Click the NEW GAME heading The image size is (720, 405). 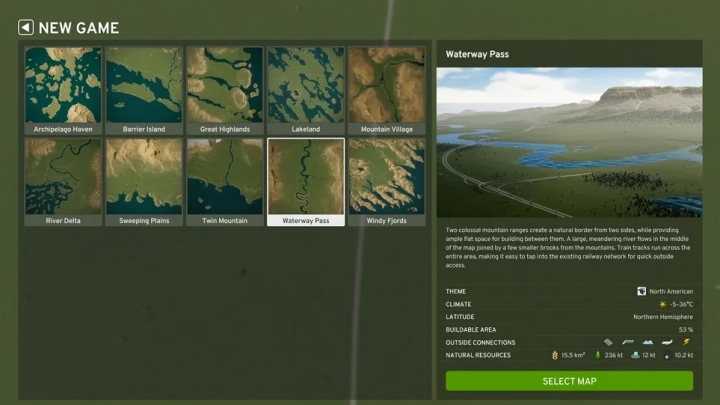(79, 28)
